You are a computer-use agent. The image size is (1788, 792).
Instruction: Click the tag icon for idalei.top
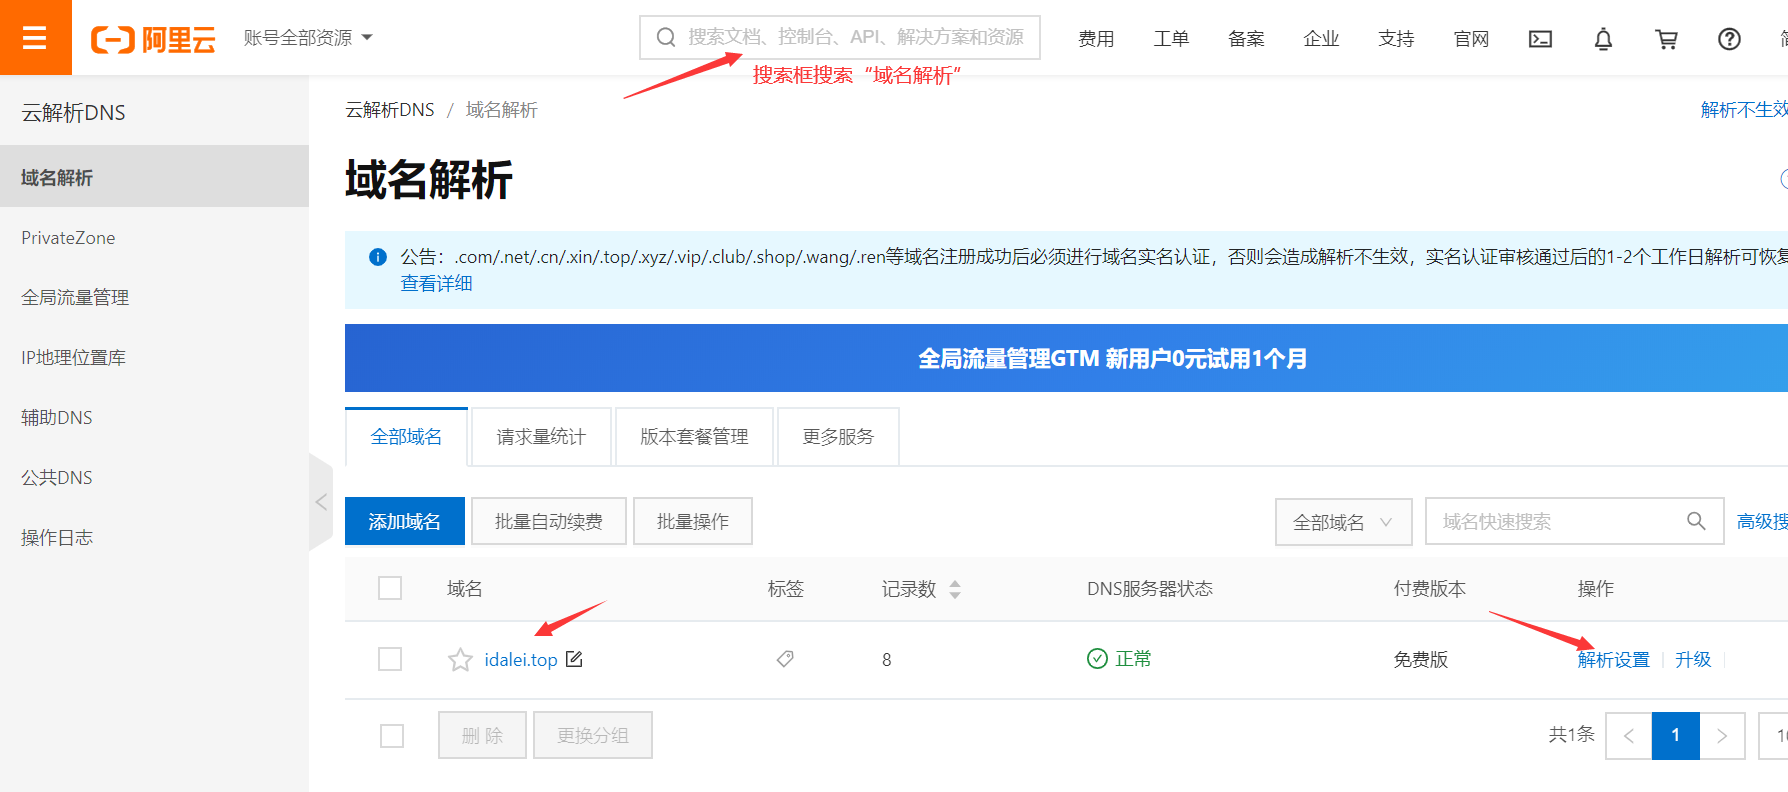[785, 659]
